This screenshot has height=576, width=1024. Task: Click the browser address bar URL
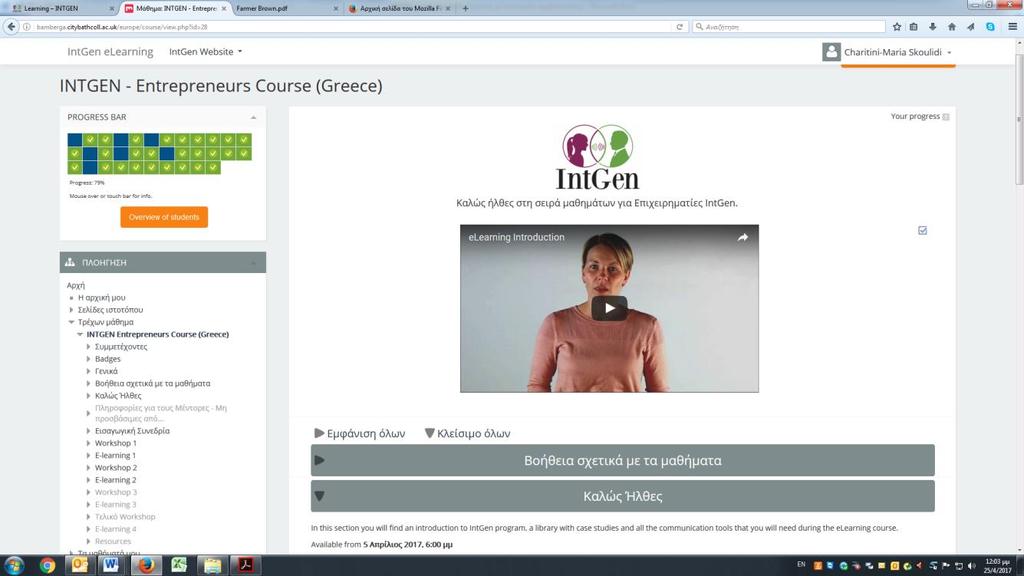tap(122, 27)
